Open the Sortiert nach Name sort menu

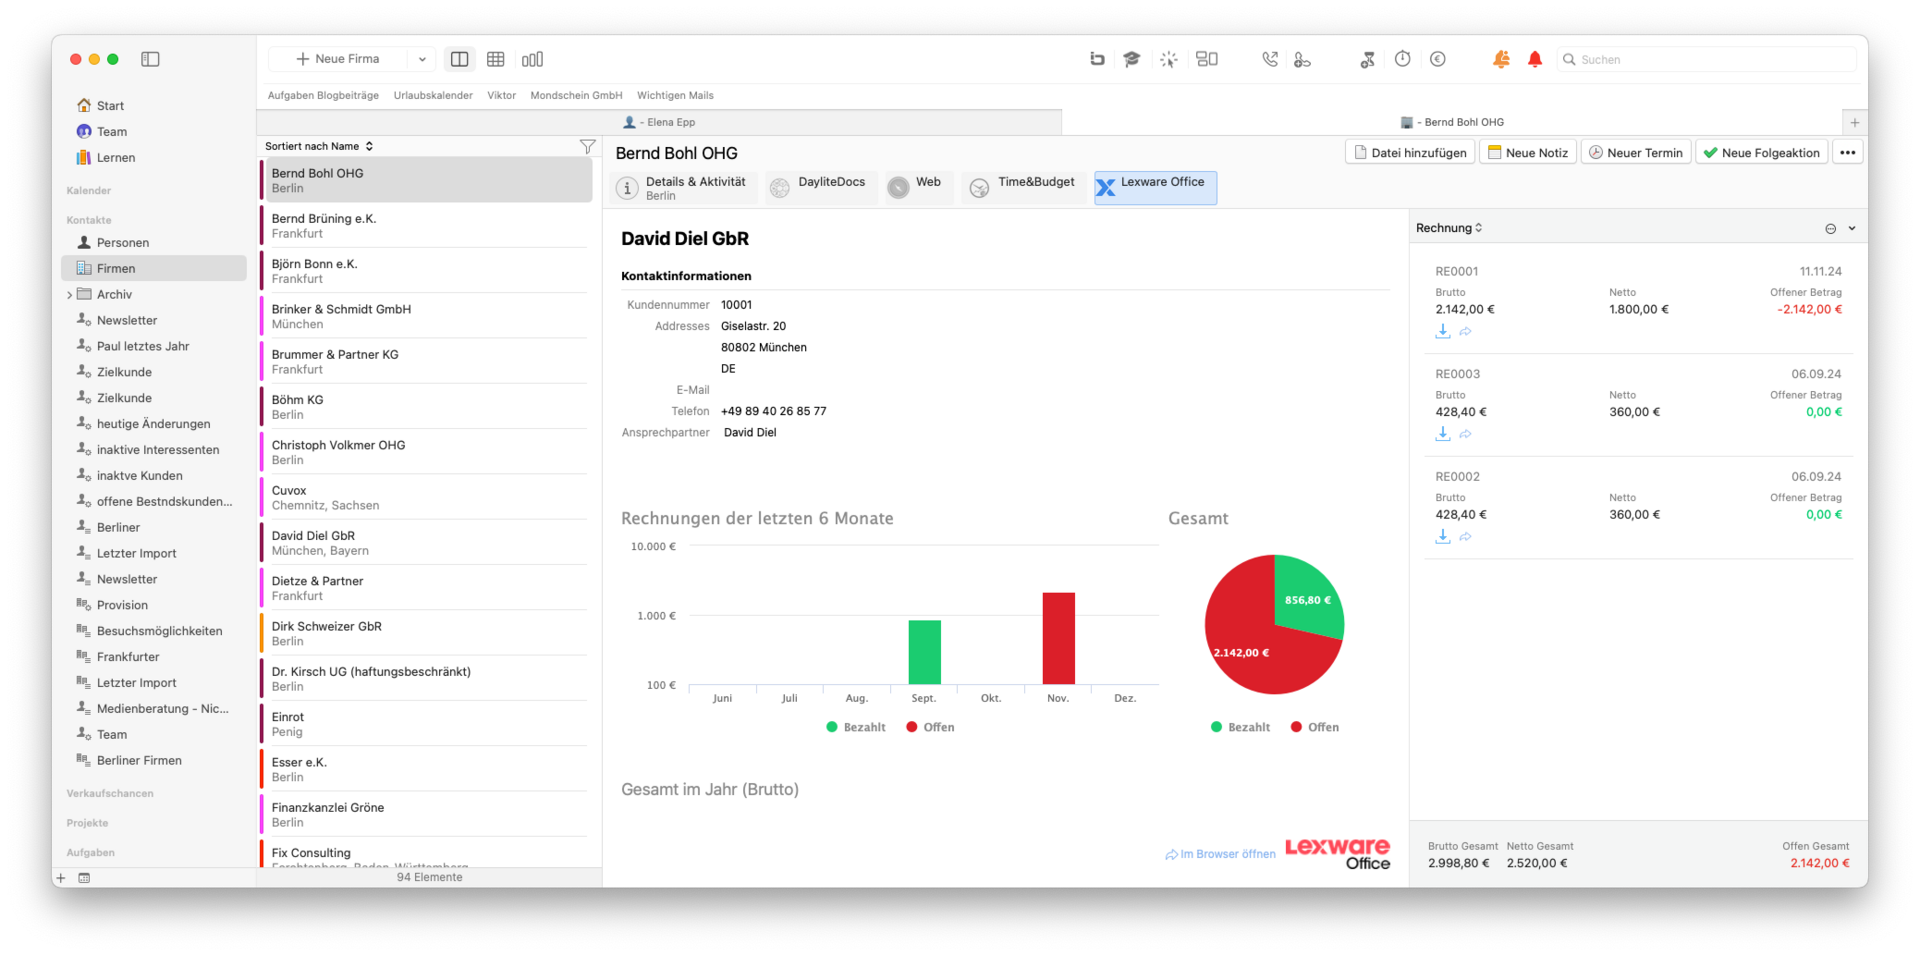[x=319, y=146]
